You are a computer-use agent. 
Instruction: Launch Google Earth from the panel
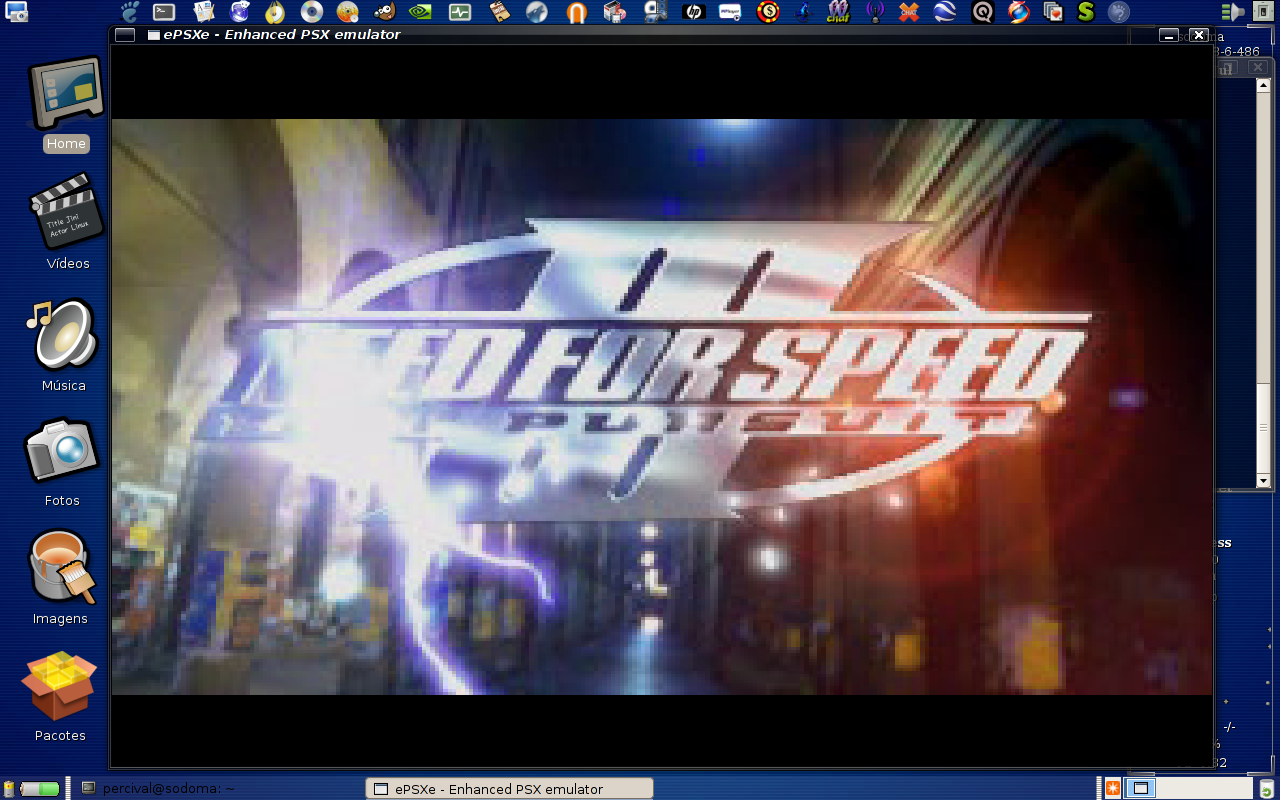(x=945, y=12)
